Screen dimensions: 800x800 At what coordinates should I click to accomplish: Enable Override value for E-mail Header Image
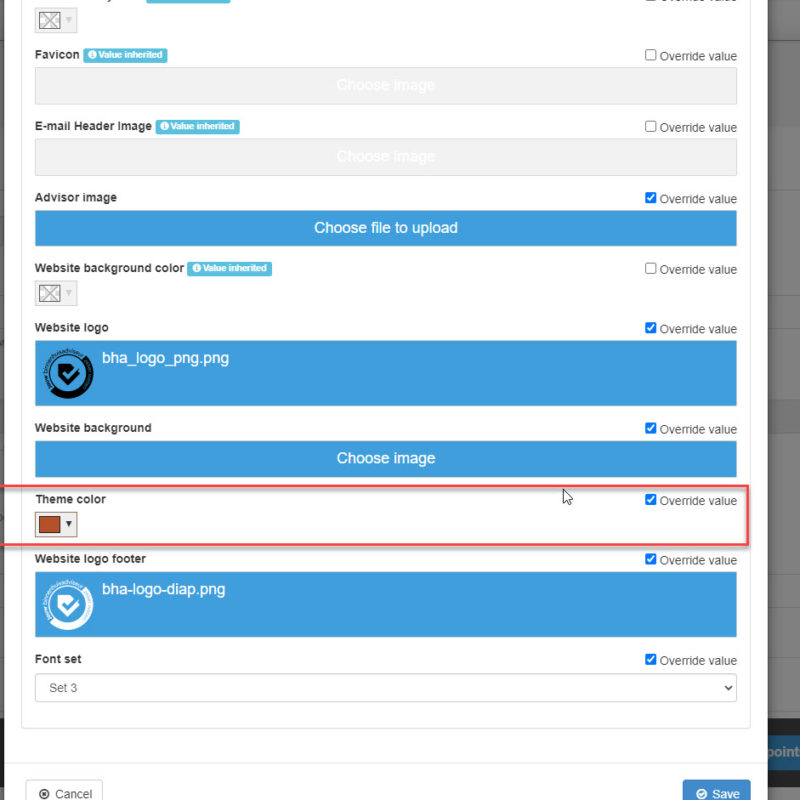[651, 127]
